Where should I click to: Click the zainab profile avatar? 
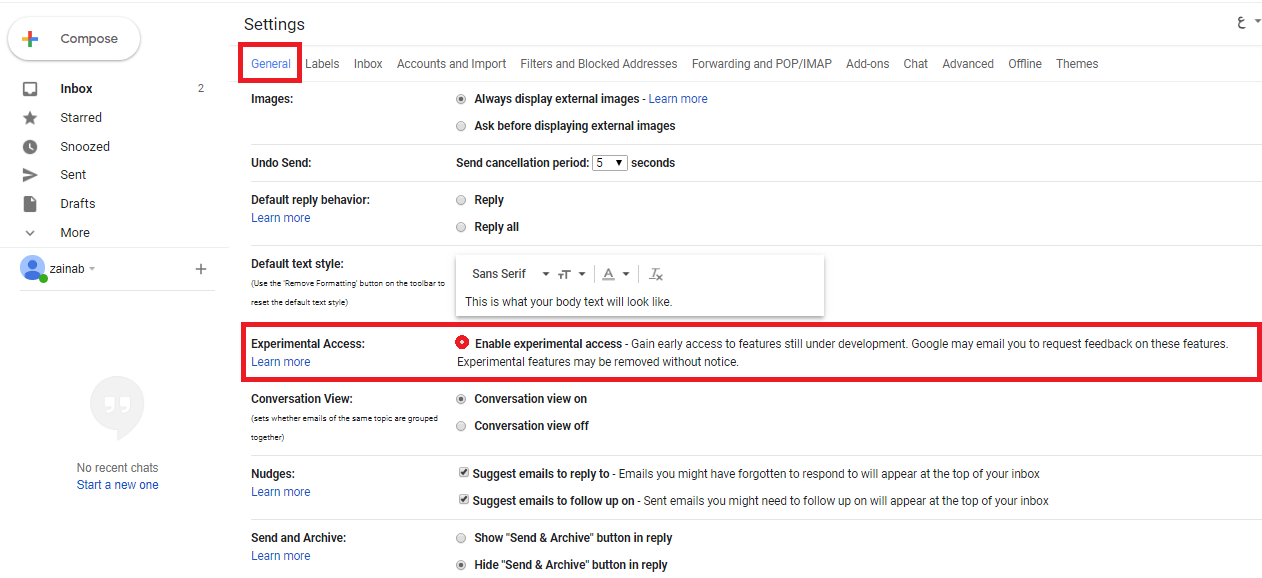pyautogui.click(x=33, y=268)
